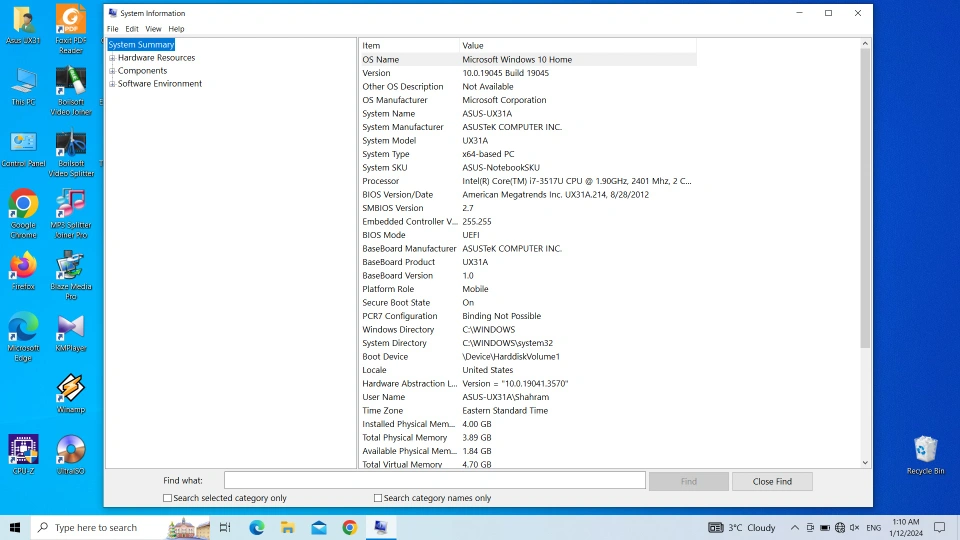Select Hardware Resources tree item

[156, 58]
